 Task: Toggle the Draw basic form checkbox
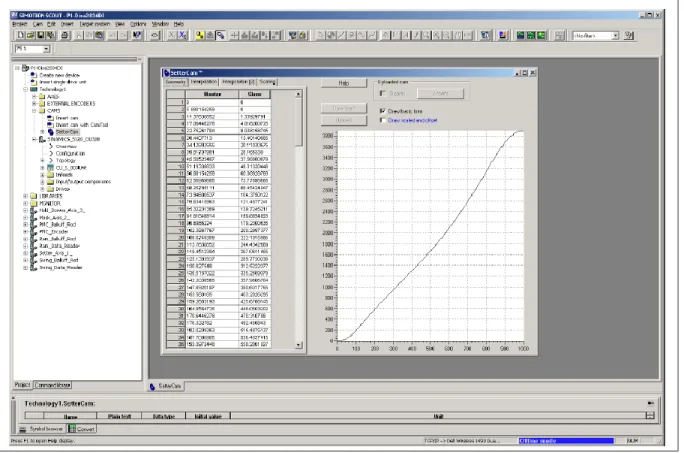(x=383, y=111)
